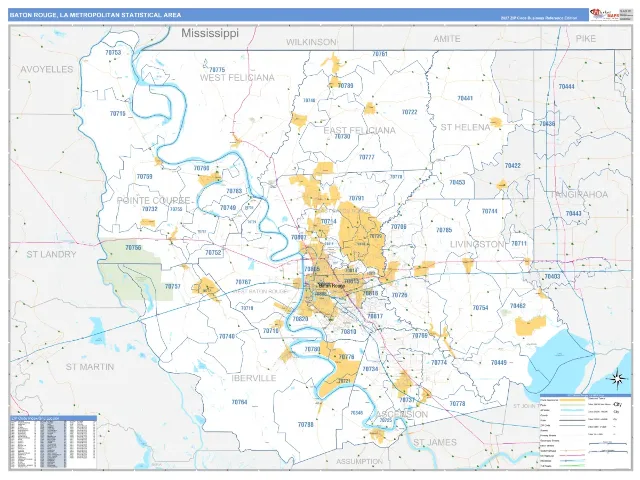This screenshot has height=480, width=640.
Task: Click the compass rose on the map
Action: [619, 378]
